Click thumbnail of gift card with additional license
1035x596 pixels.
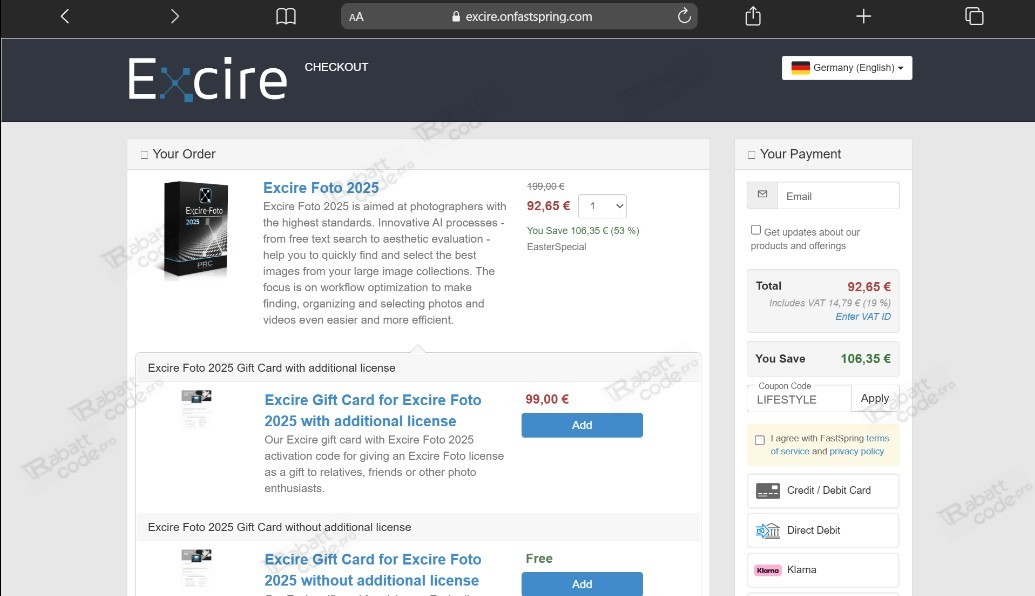[197, 409]
